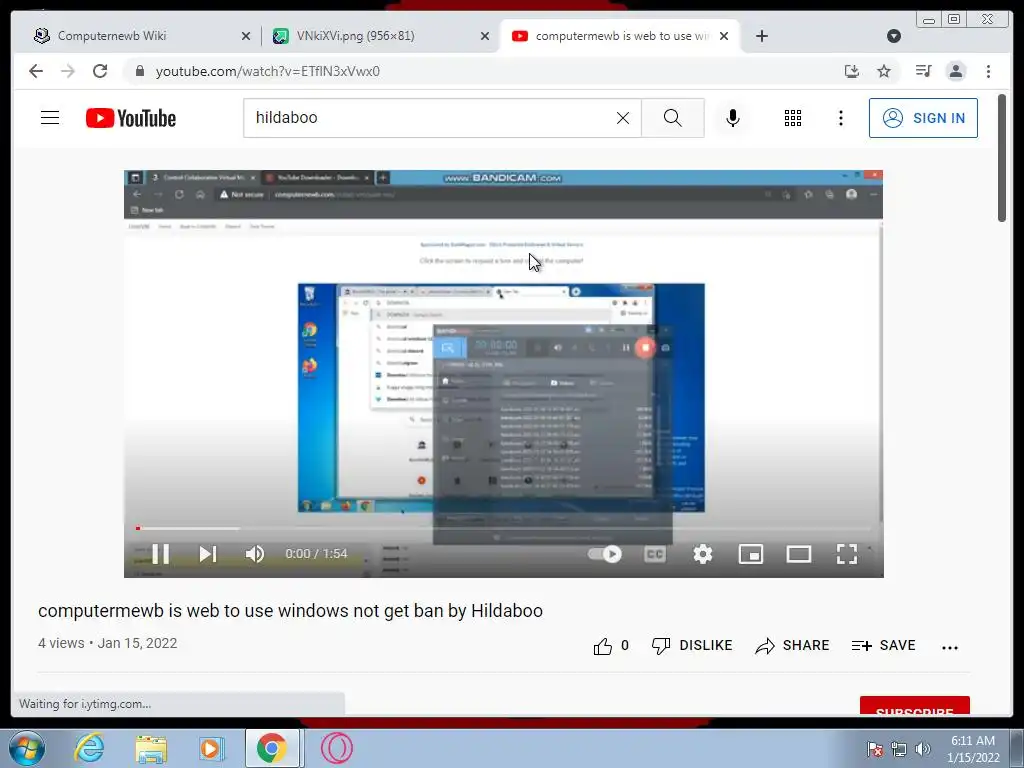Open the player settings gear
Screen dimensions: 1024x768
(703, 554)
